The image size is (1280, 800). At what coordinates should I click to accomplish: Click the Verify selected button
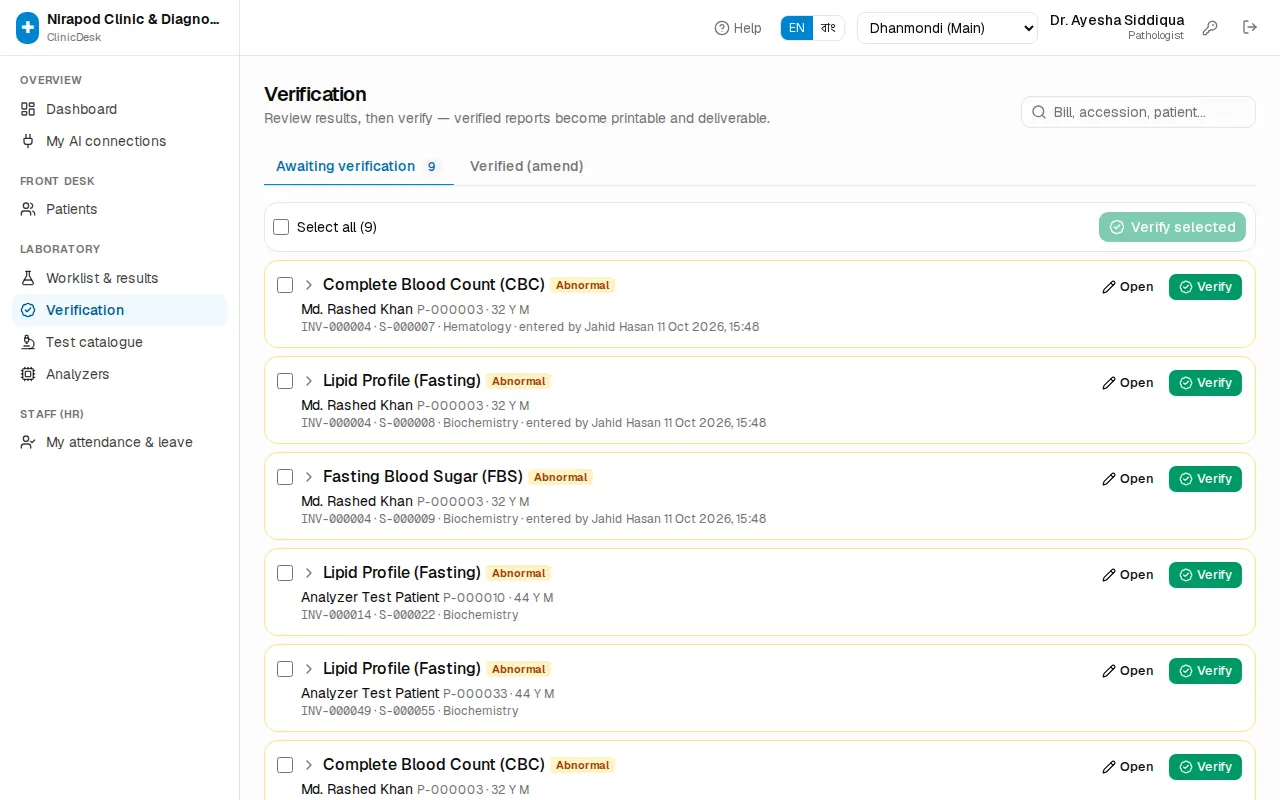(x=1172, y=227)
